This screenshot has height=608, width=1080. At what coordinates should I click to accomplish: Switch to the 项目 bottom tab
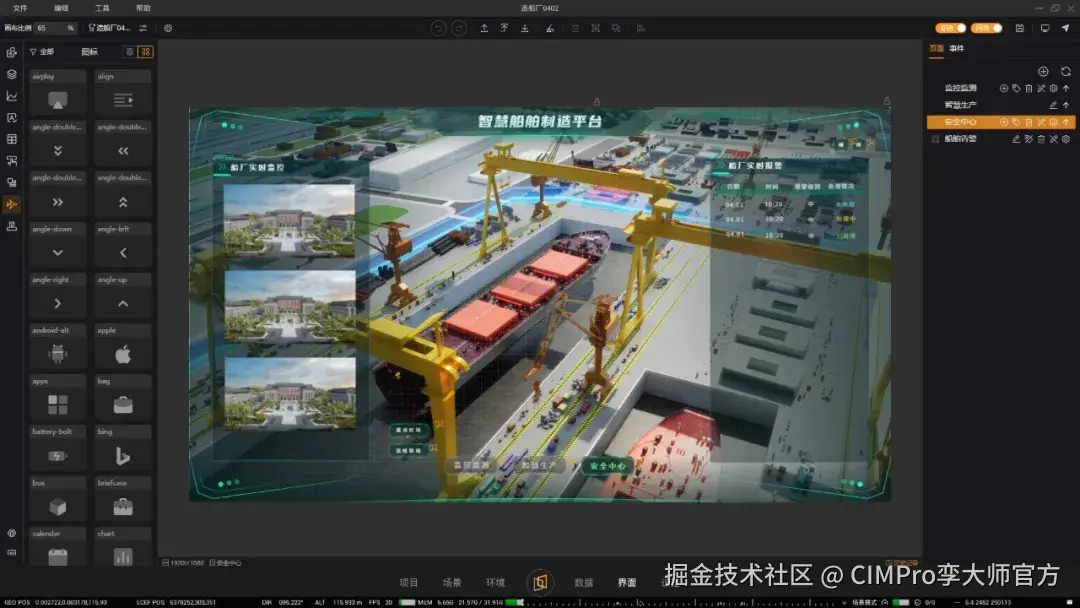pos(408,583)
